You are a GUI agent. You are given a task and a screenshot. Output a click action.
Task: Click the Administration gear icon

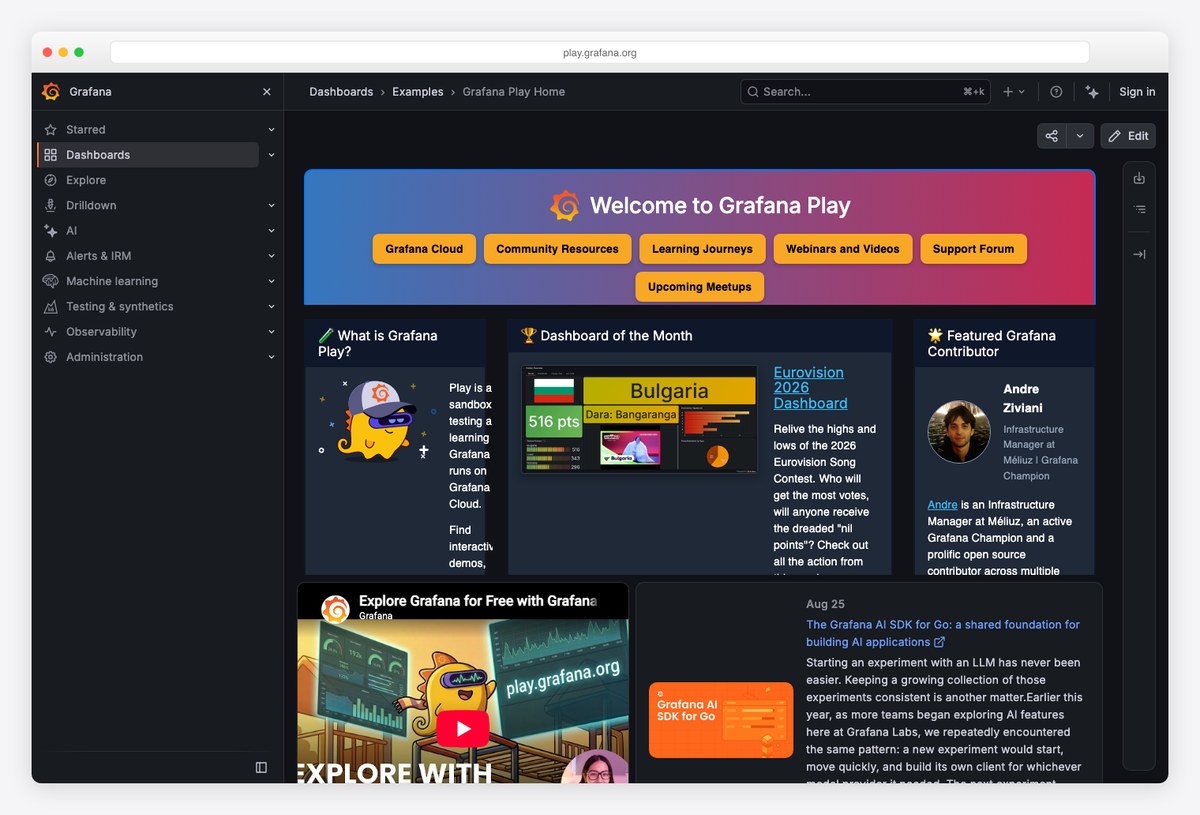coord(51,357)
